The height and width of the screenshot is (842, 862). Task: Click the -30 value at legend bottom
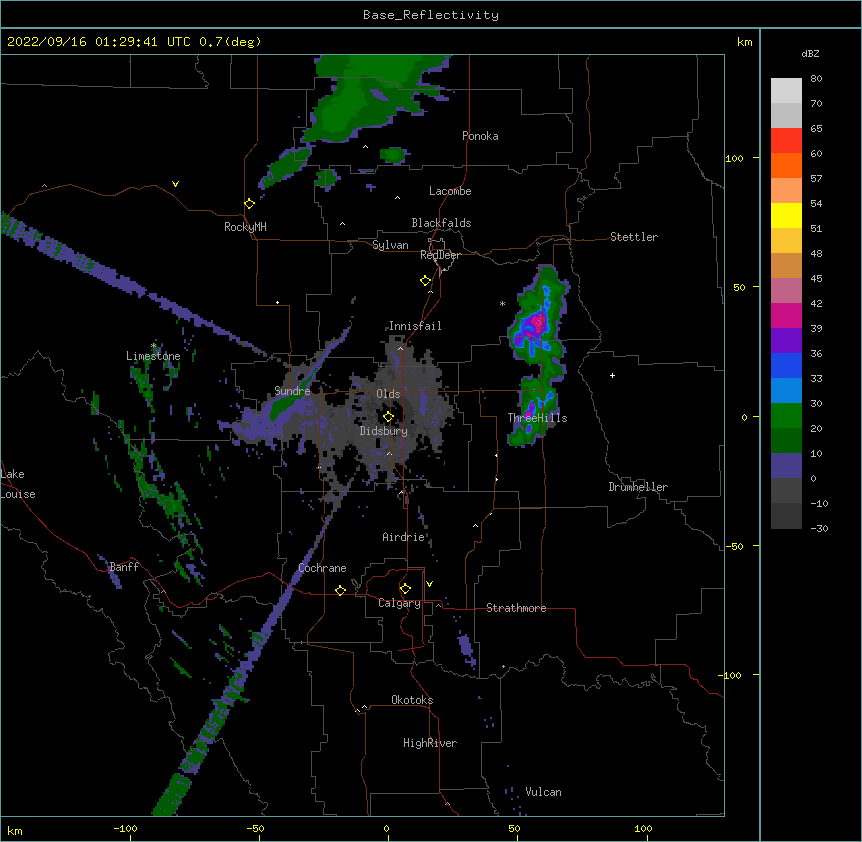point(819,528)
